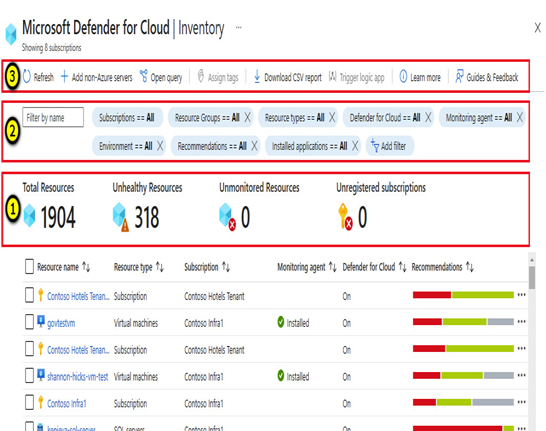Click green Installed check icon in govtestvm row
This screenshot has width=546, height=431.
click(281, 322)
